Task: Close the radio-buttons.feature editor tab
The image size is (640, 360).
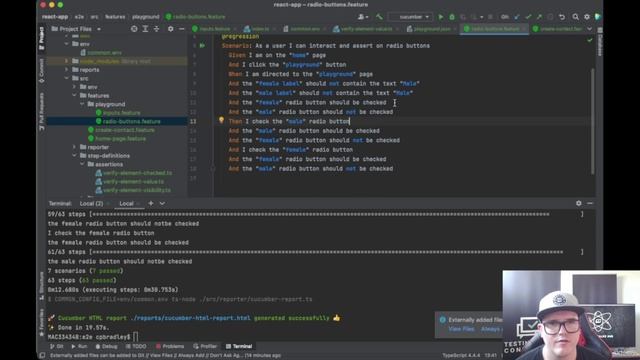Action: [x=524, y=29]
